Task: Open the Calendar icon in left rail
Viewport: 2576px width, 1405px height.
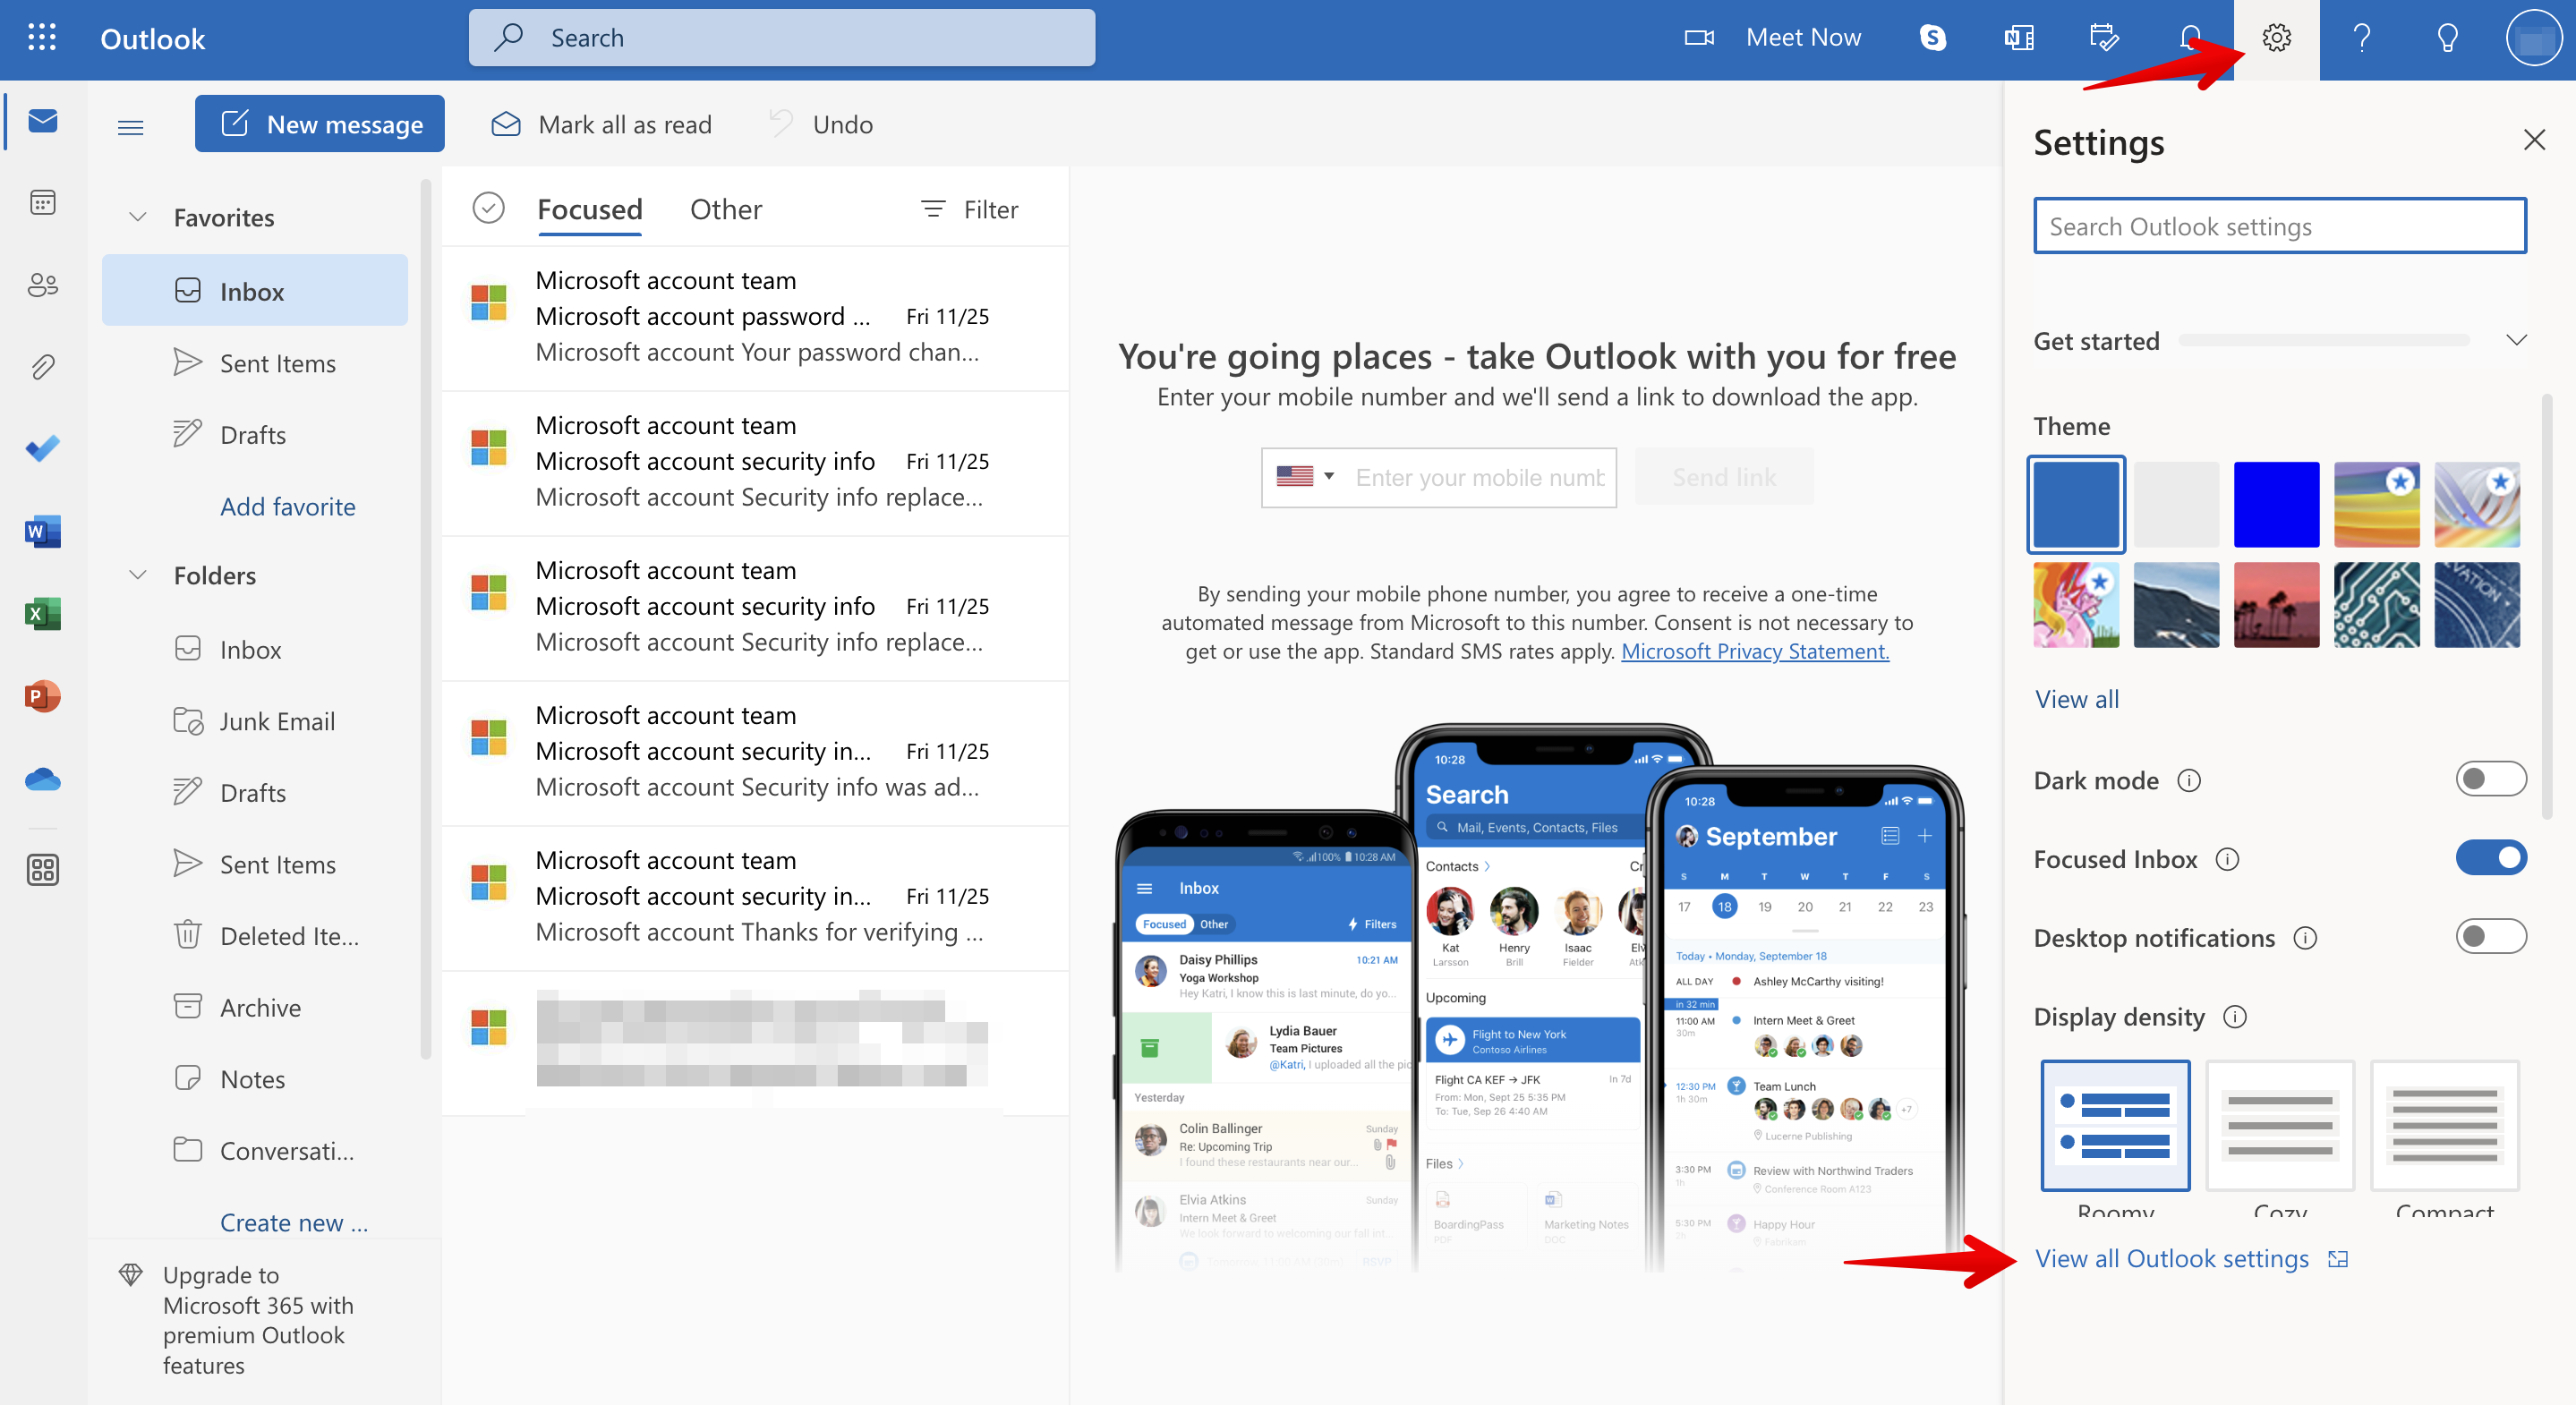Action: [42, 203]
